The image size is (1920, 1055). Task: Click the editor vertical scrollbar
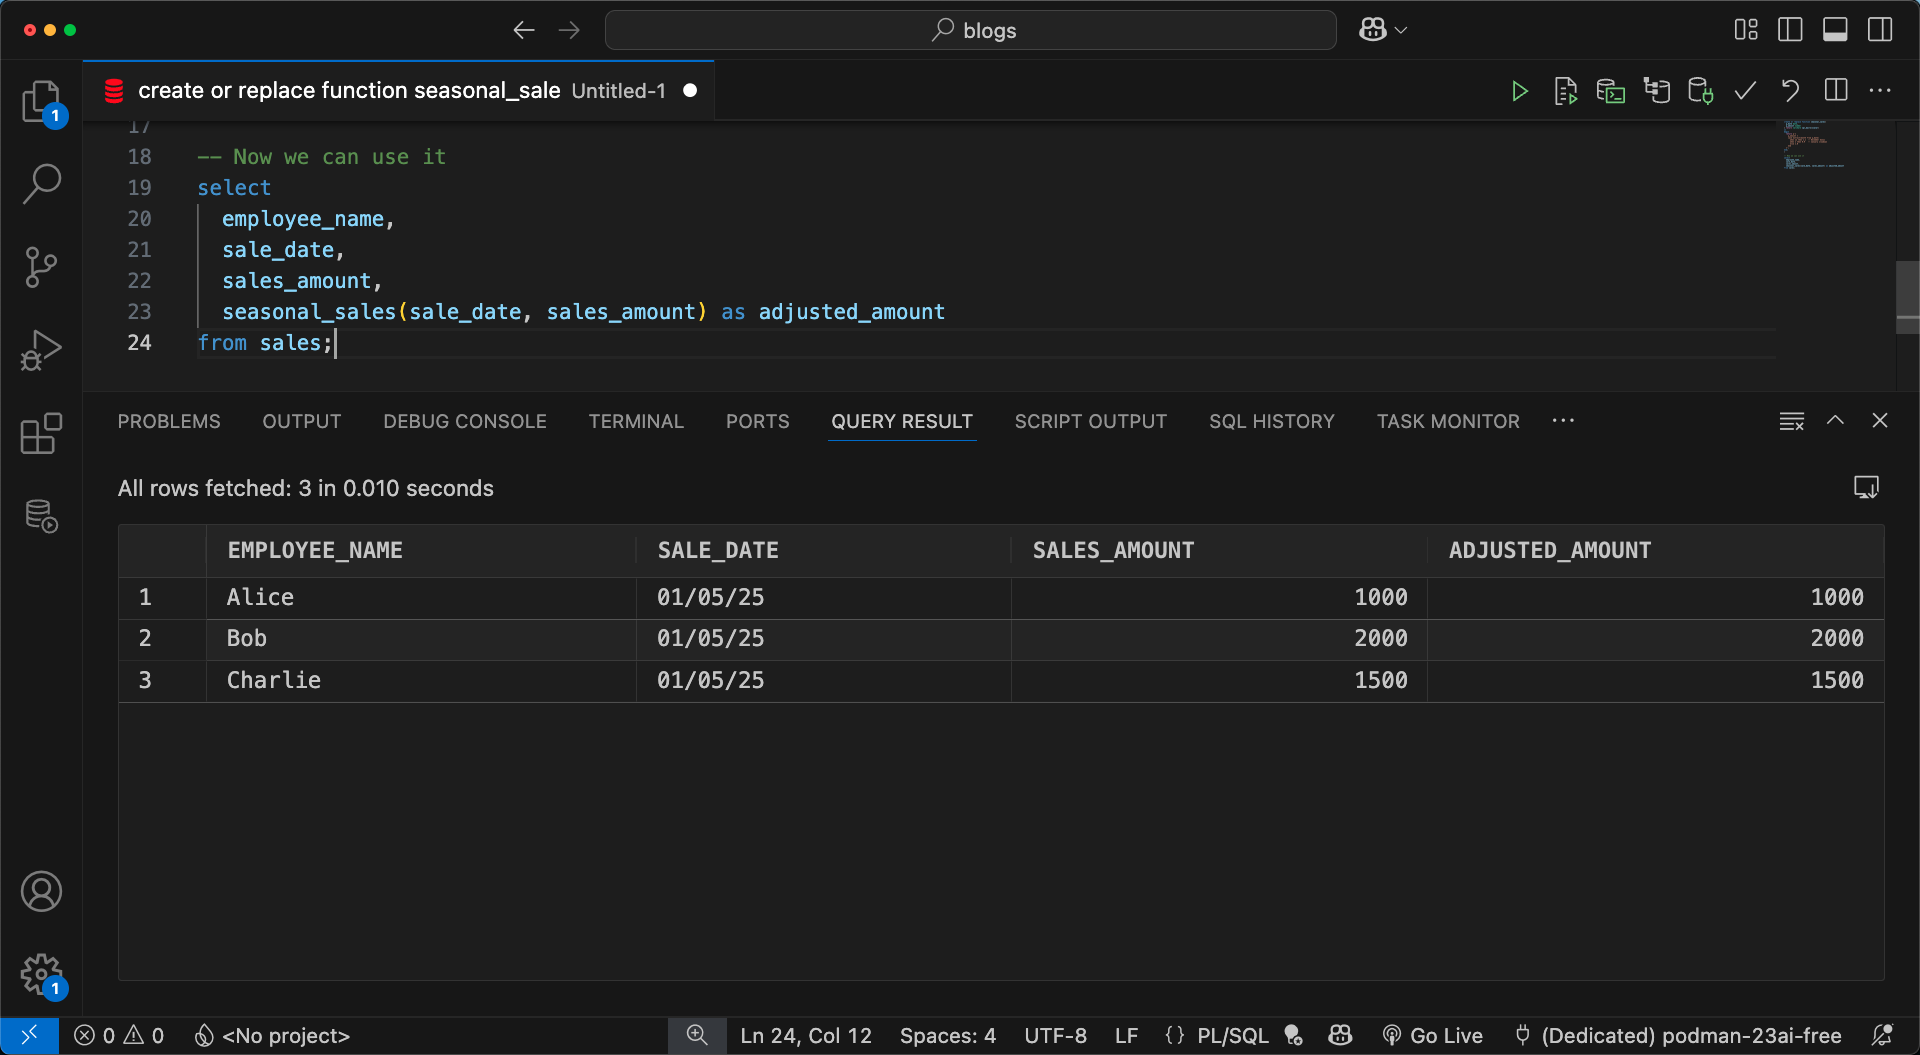tap(1907, 297)
